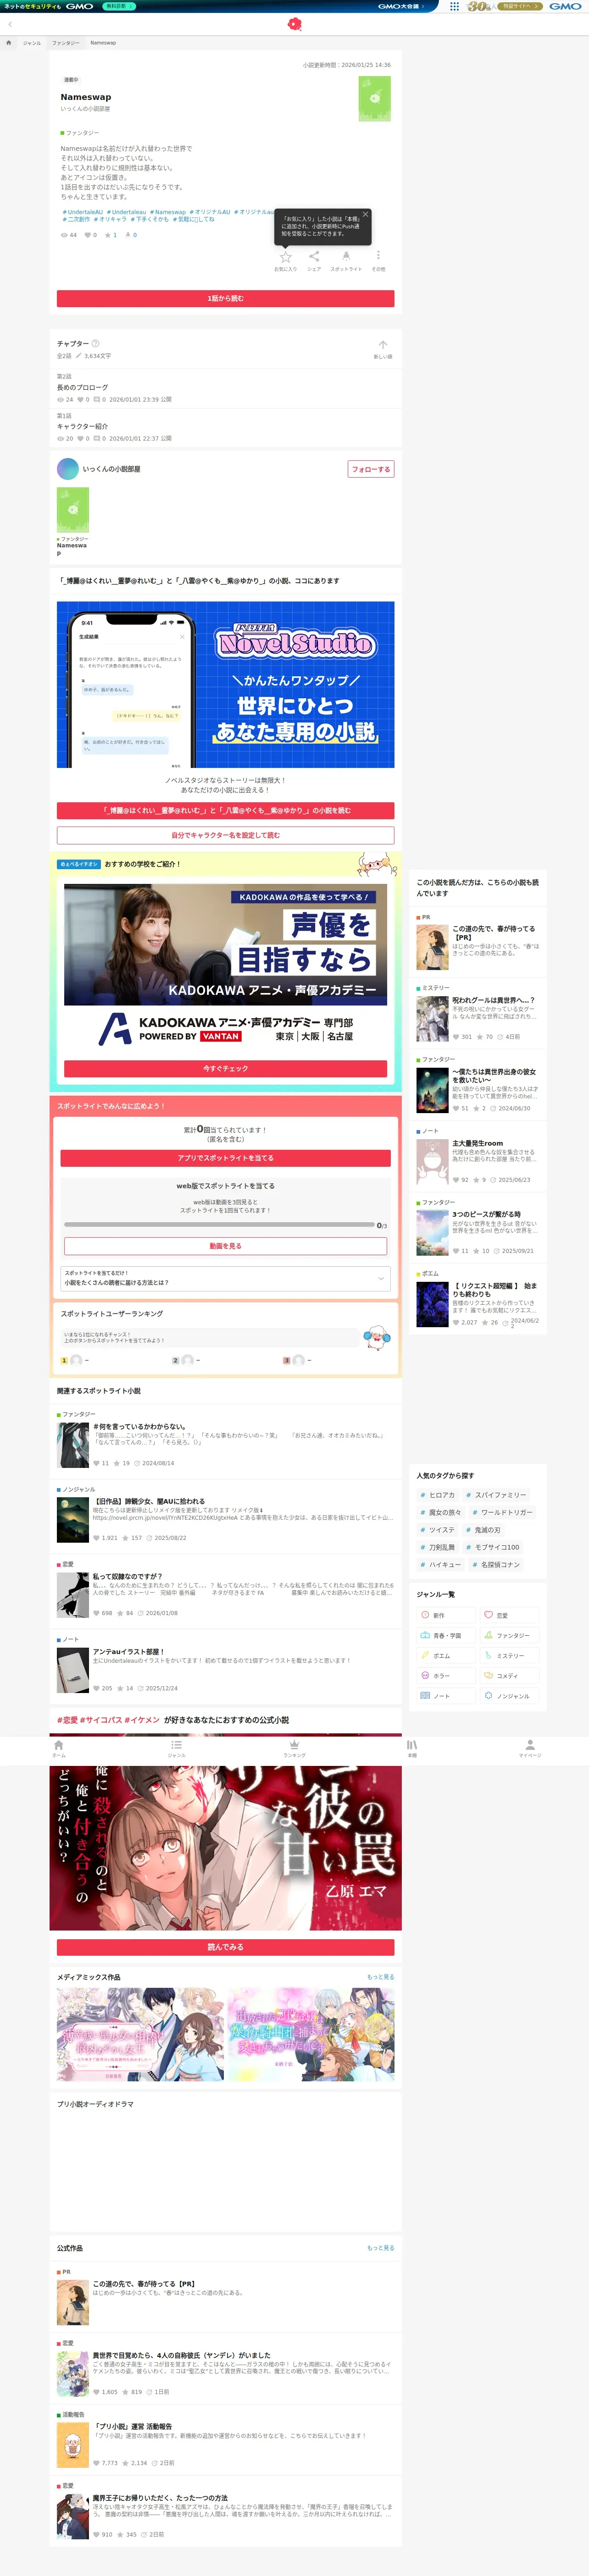The width and height of the screenshot is (589, 2576).
Task: Select the コメディ masks genre
Action: point(510,1675)
